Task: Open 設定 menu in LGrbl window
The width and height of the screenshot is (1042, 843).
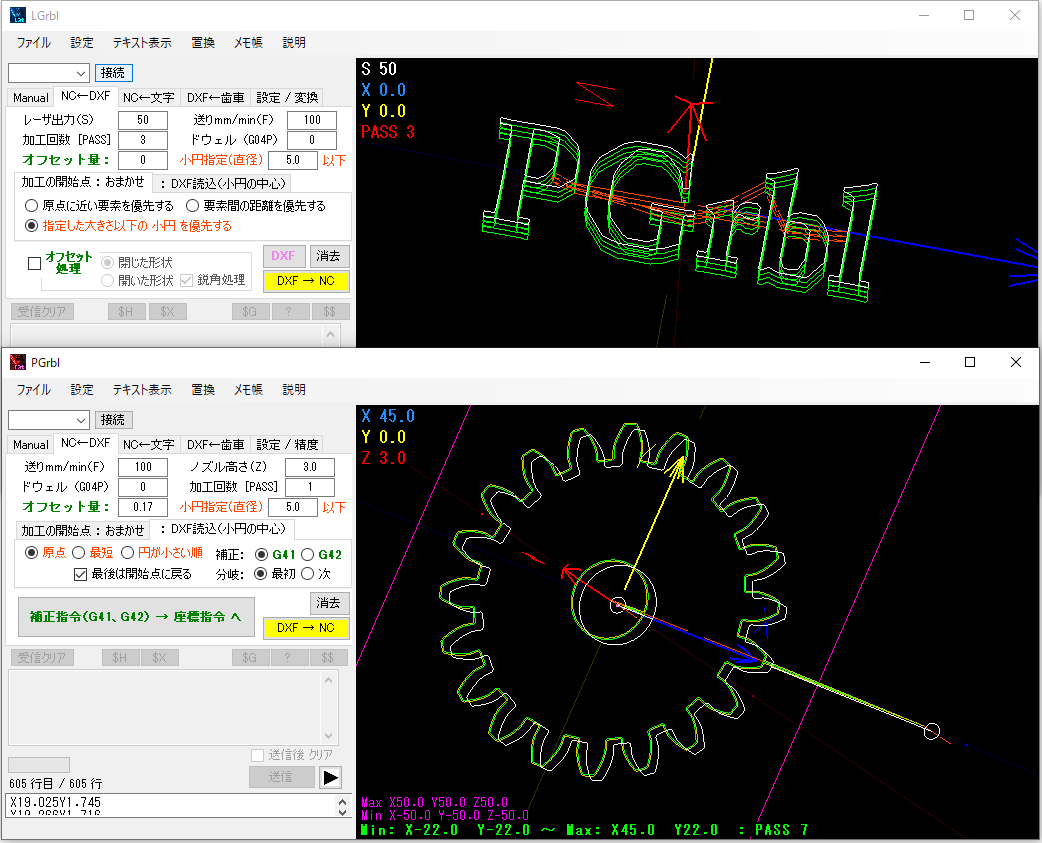Action: (82, 43)
